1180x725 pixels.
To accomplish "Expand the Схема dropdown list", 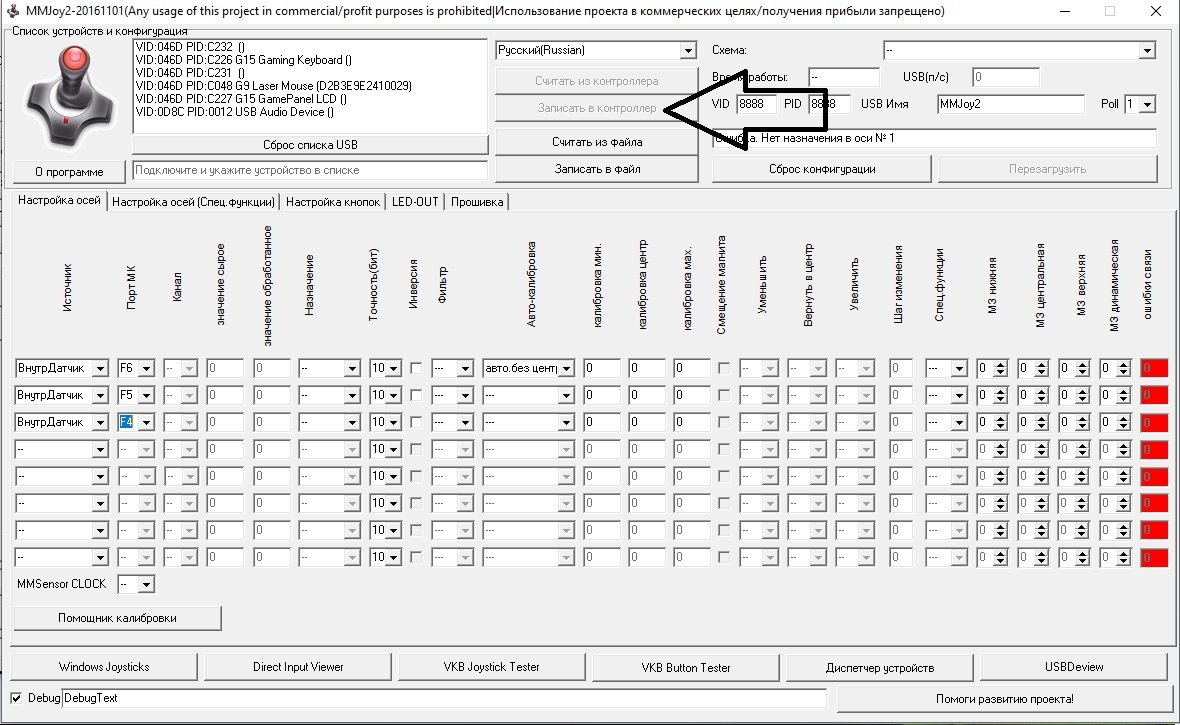I will tap(1019, 50).
